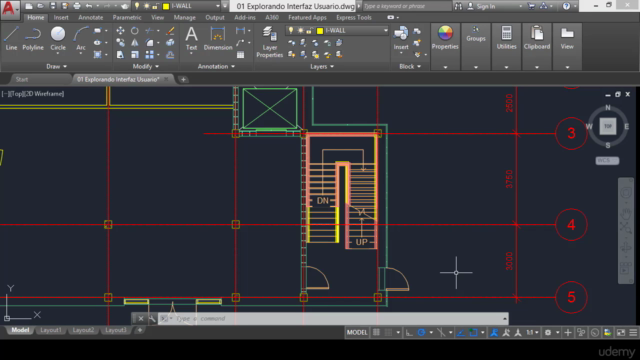Toggle object snap tracking in status bar
The width and height of the screenshot is (640, 360).
coord(460,333)
